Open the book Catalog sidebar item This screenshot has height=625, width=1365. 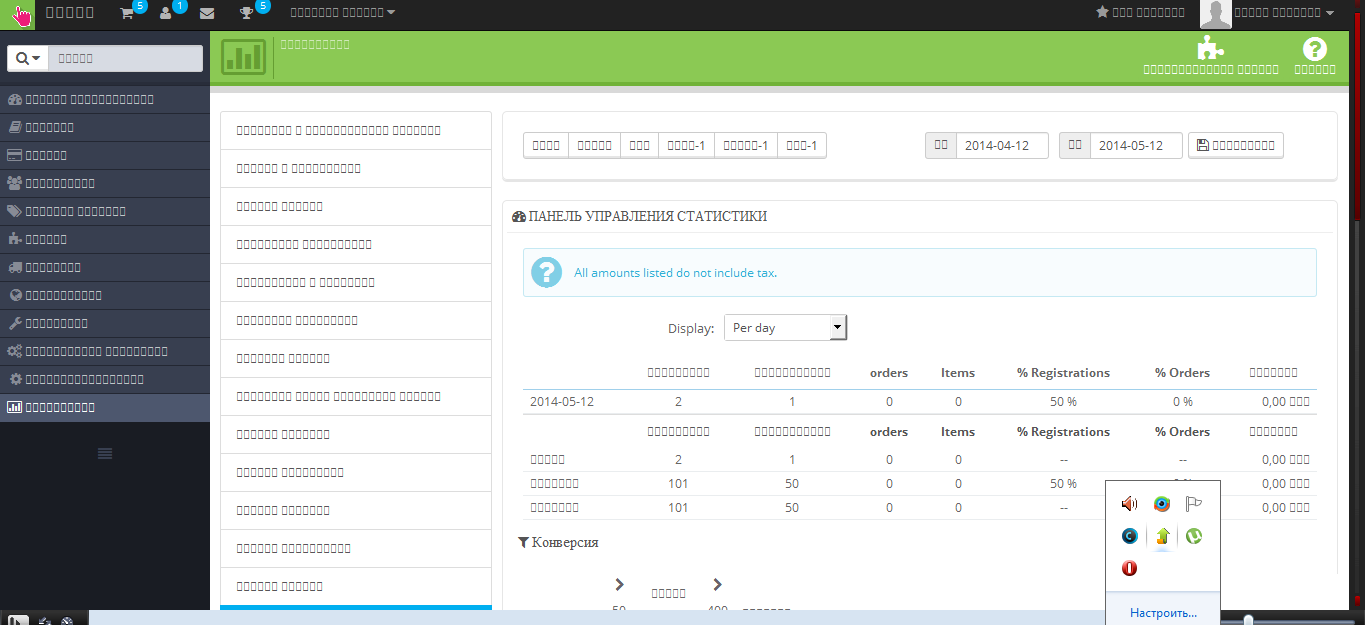[x=105, y=128]
